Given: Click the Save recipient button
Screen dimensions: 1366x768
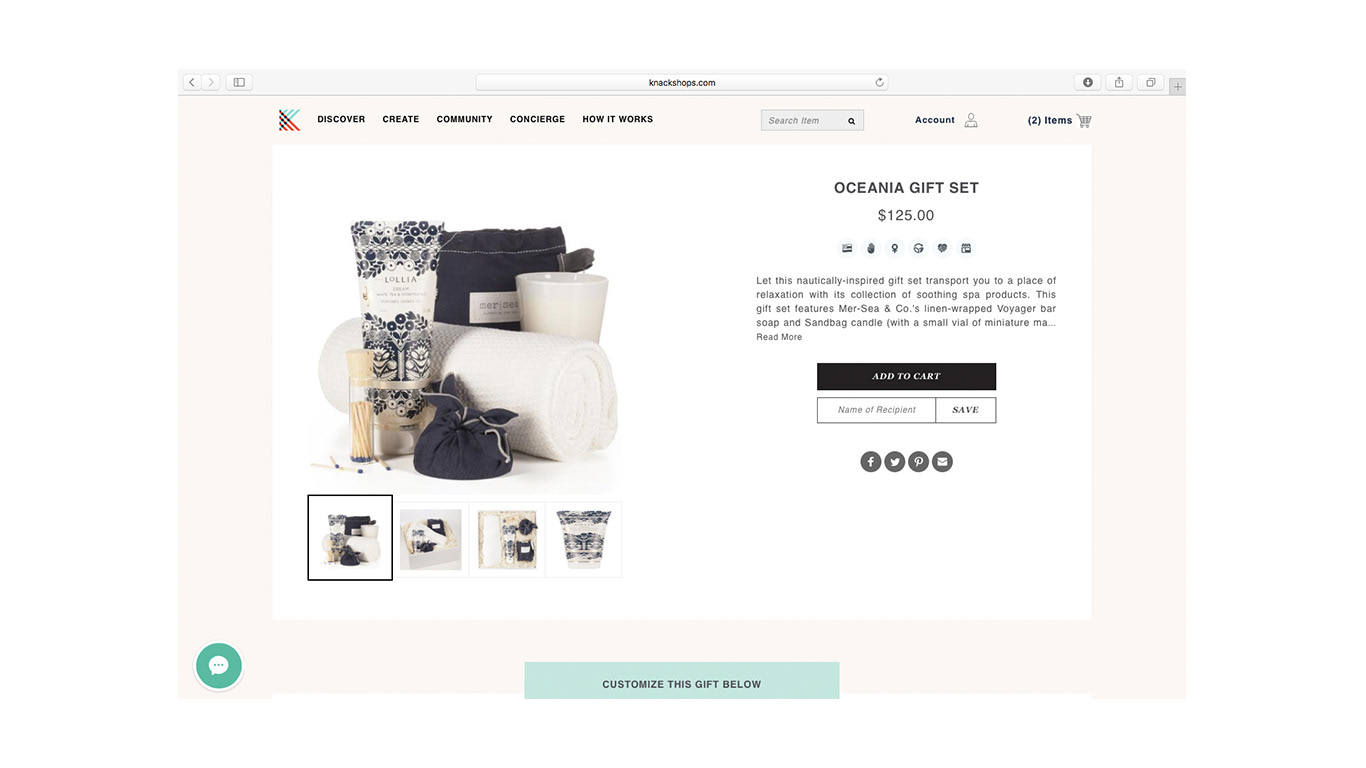Looking at the screenshot, I should coord(966,410).
